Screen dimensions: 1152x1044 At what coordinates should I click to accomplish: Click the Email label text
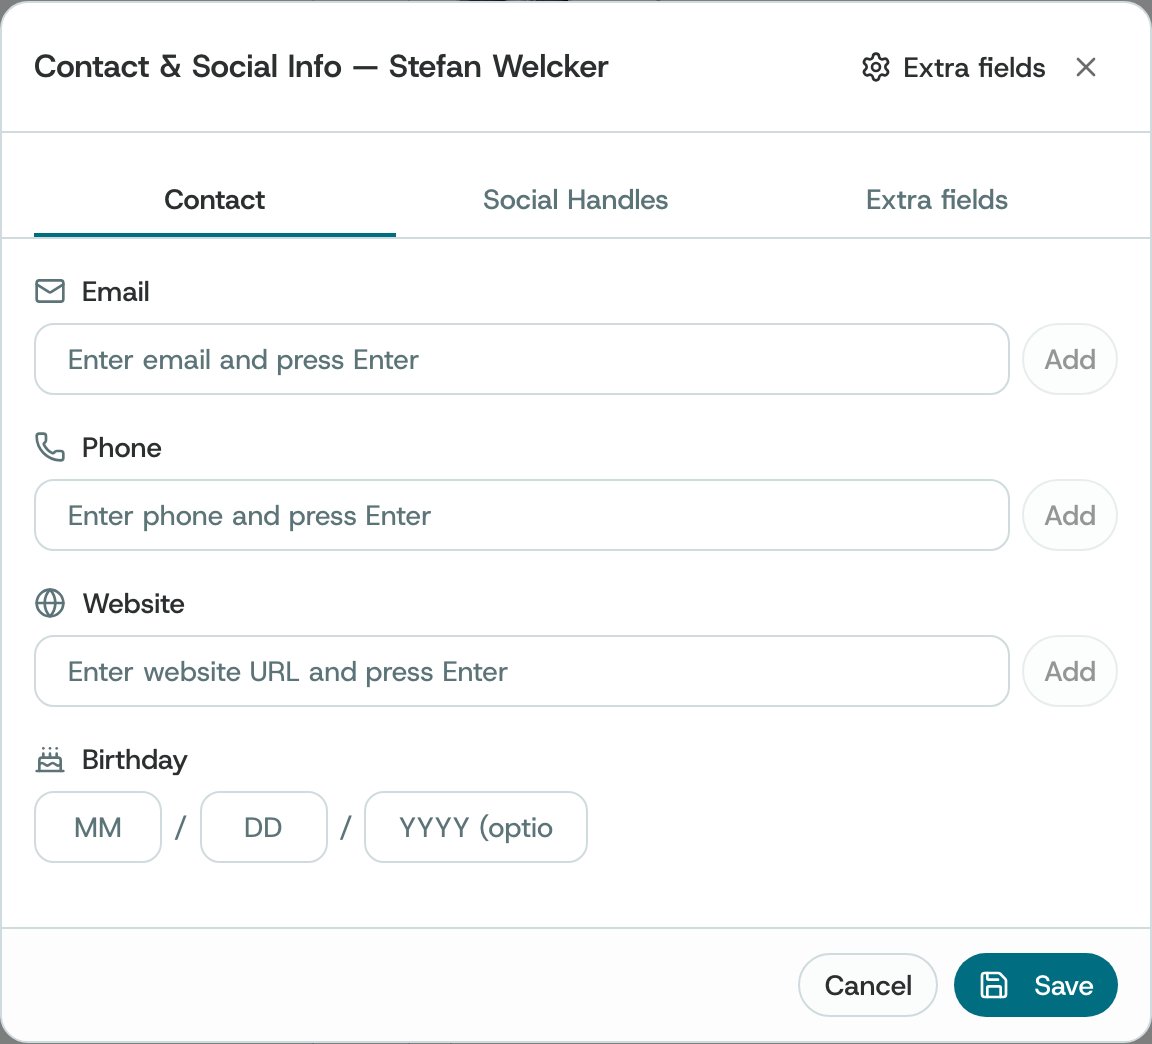click(115, 292)
